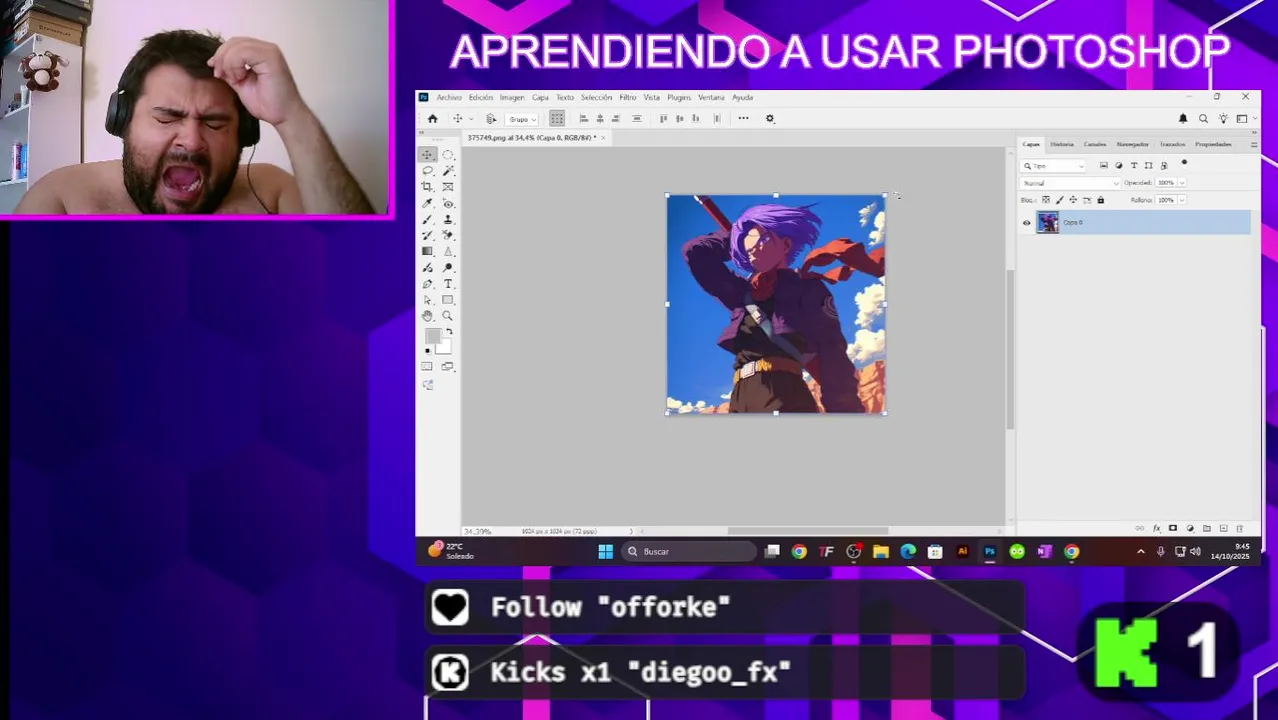This screenshot has width=1278, height=720.
Task: Select the Hand tool
Action: [428, 316]
